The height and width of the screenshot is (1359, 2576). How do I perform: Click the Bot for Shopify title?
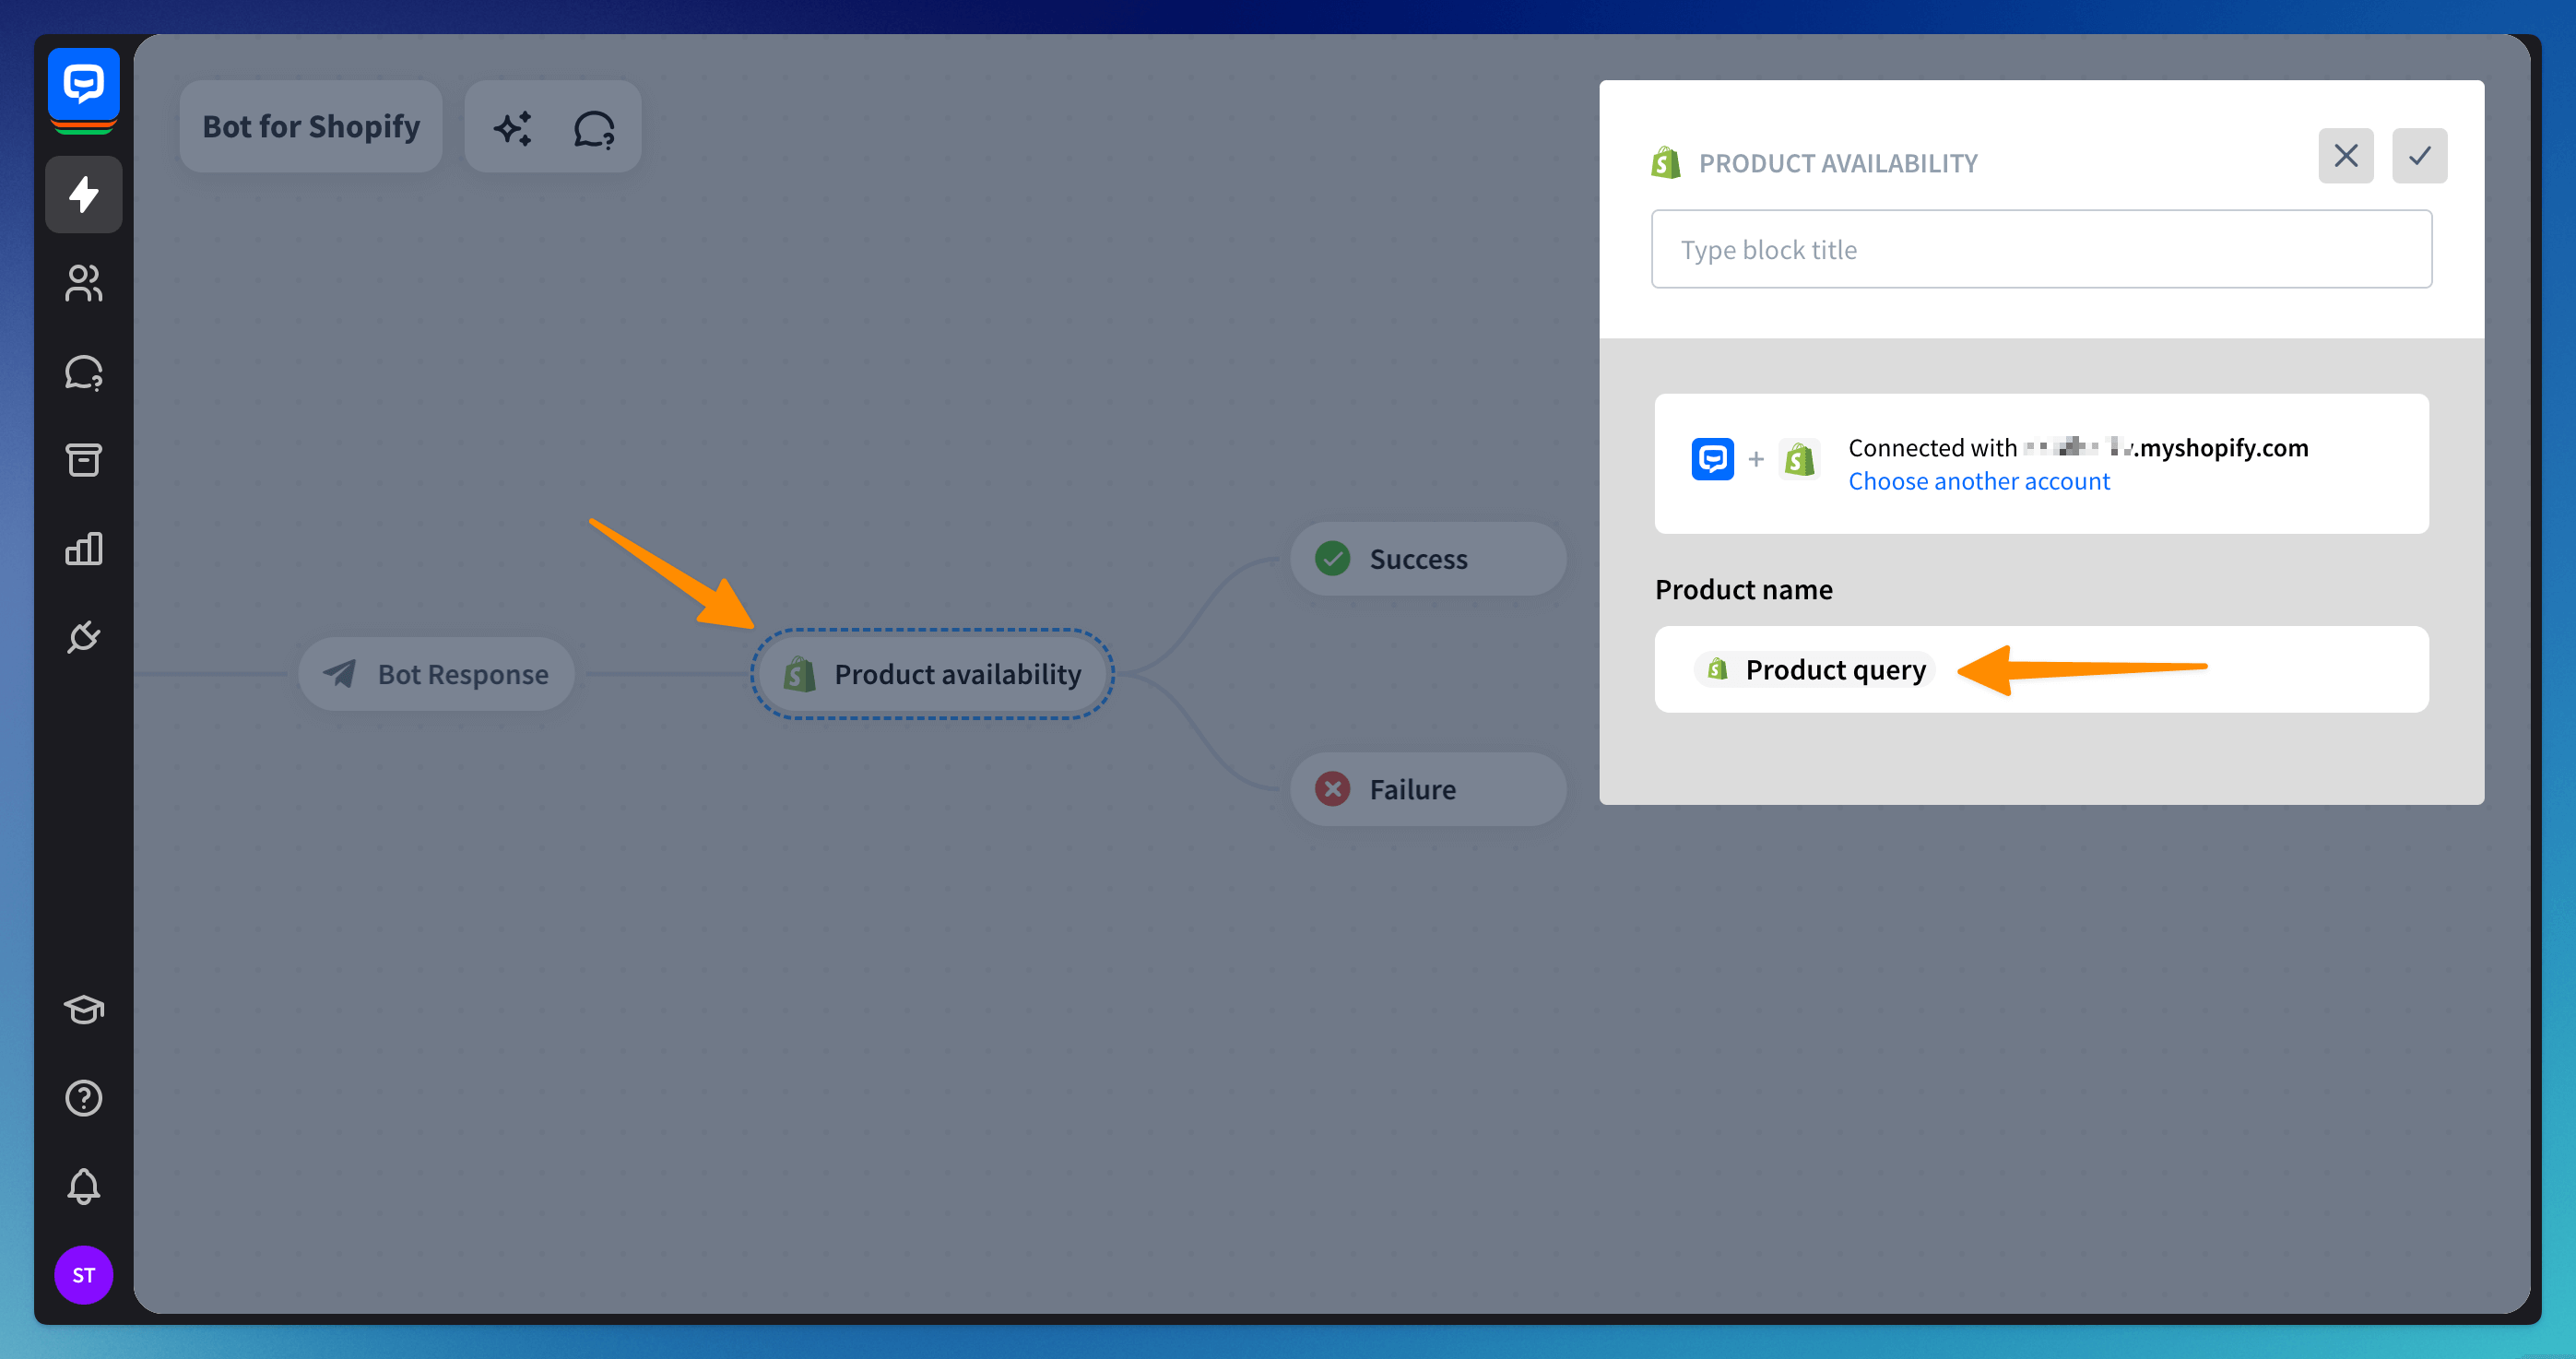(x=311, y=127)
